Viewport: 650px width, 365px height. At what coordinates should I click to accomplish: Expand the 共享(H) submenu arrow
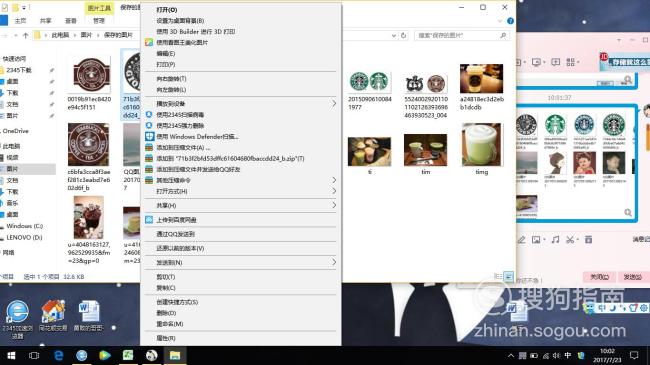coord(334,205)
